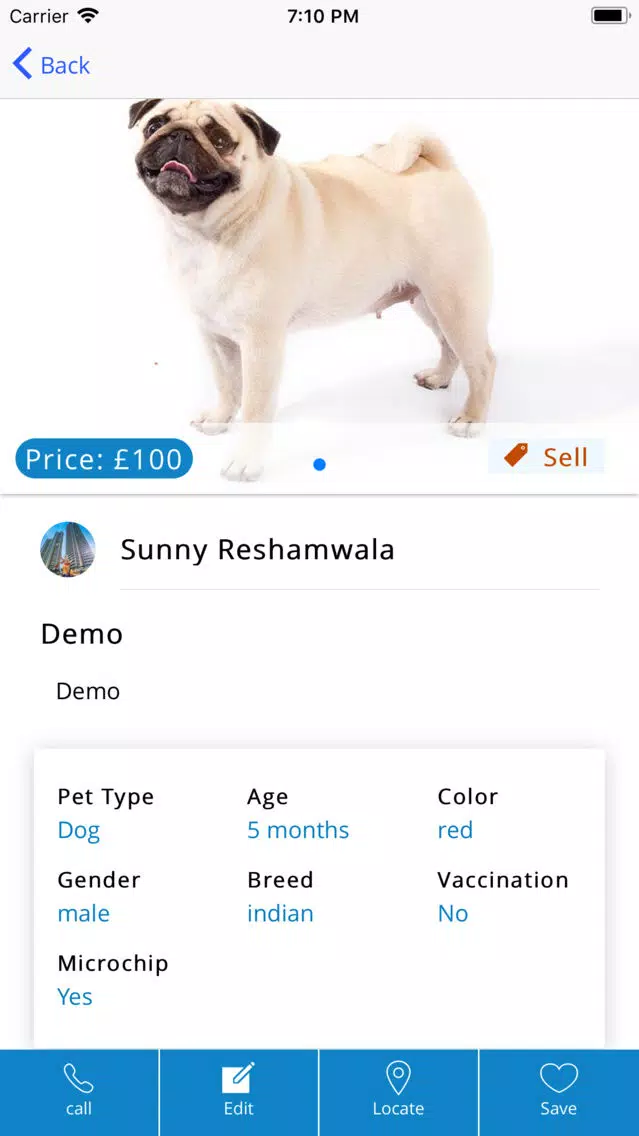Screen dimensions: 639x1136
Task: Tap the Sell label button
Action: pyautogui.click(x=546, y=456)
